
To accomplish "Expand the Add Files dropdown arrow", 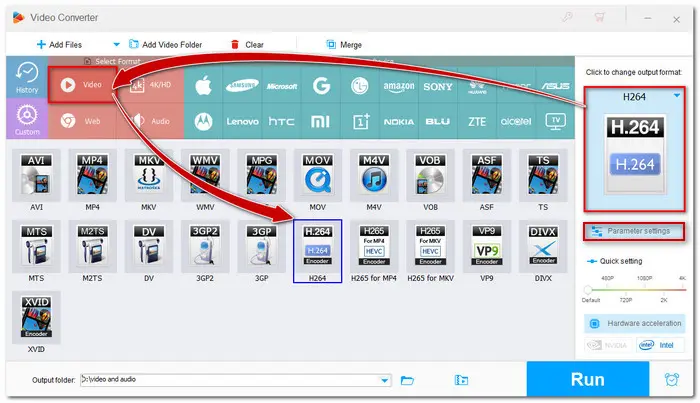I will 117,45.
